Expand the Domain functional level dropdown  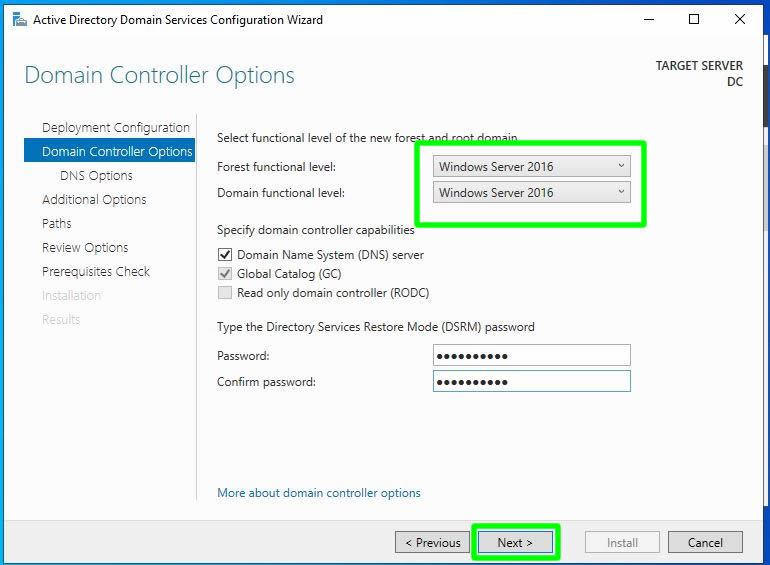click(x=532, y=192)
